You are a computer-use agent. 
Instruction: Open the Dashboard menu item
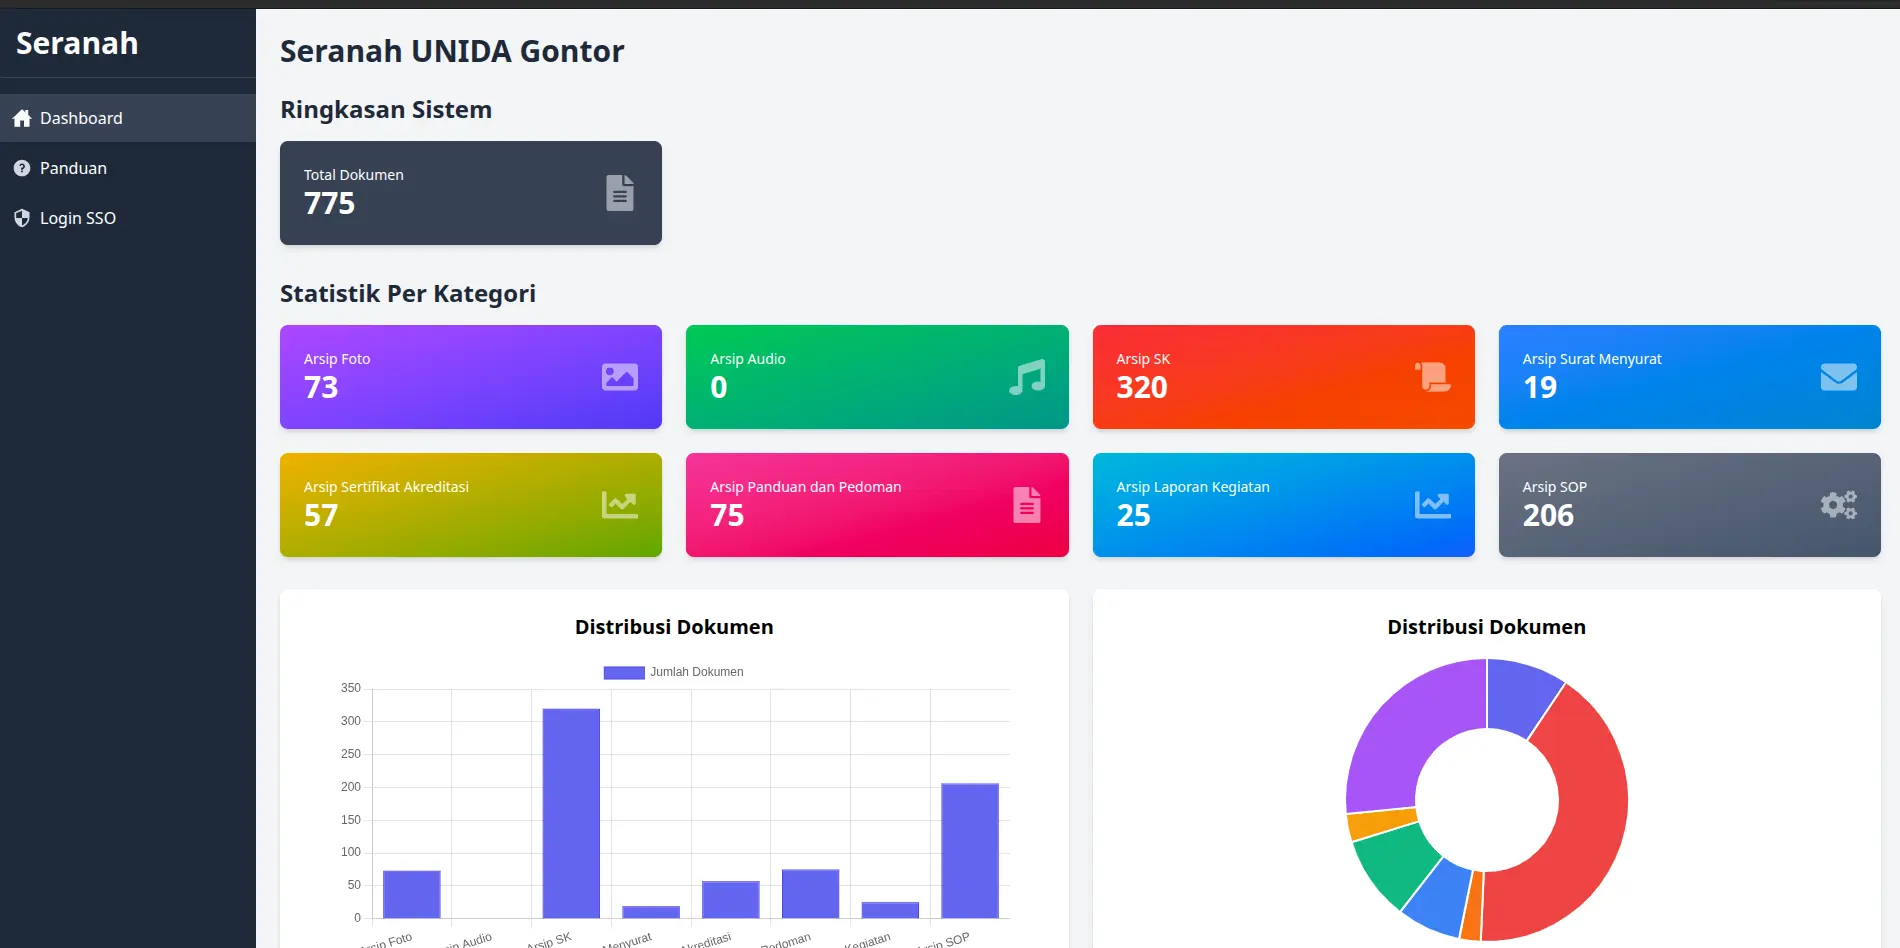81,118
